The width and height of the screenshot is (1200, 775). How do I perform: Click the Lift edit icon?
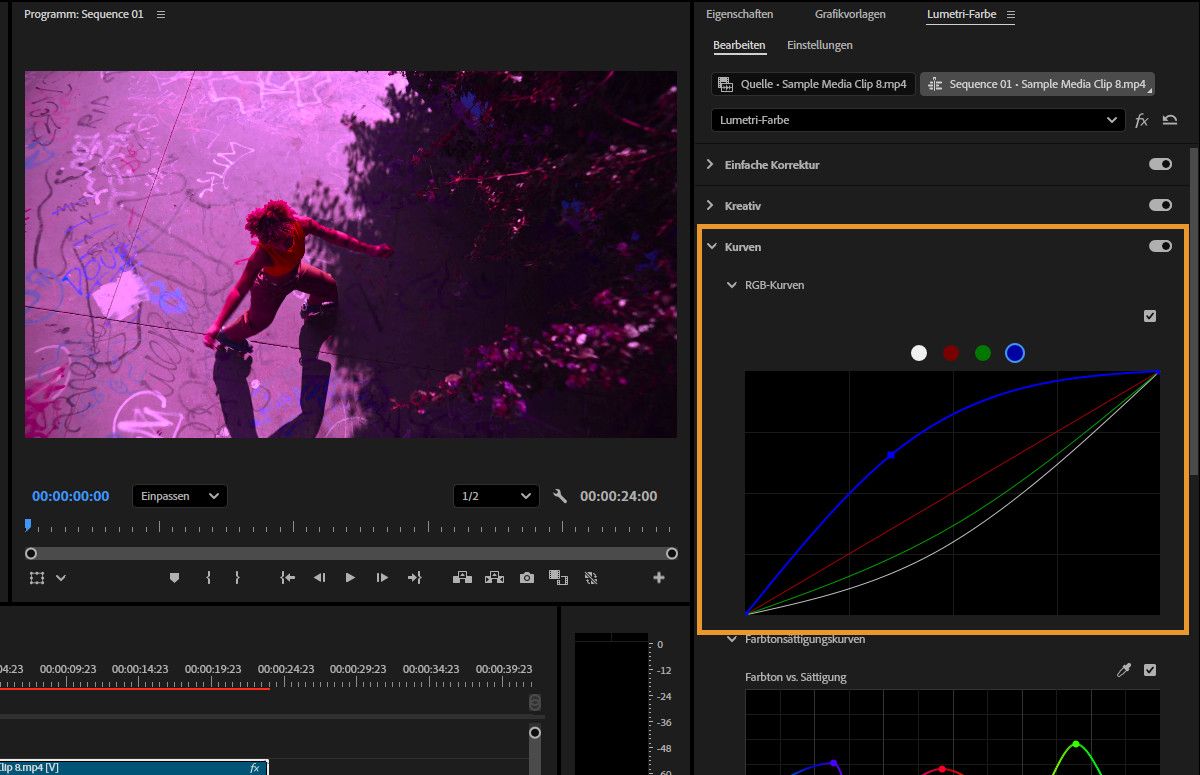[x=462, y=578]
